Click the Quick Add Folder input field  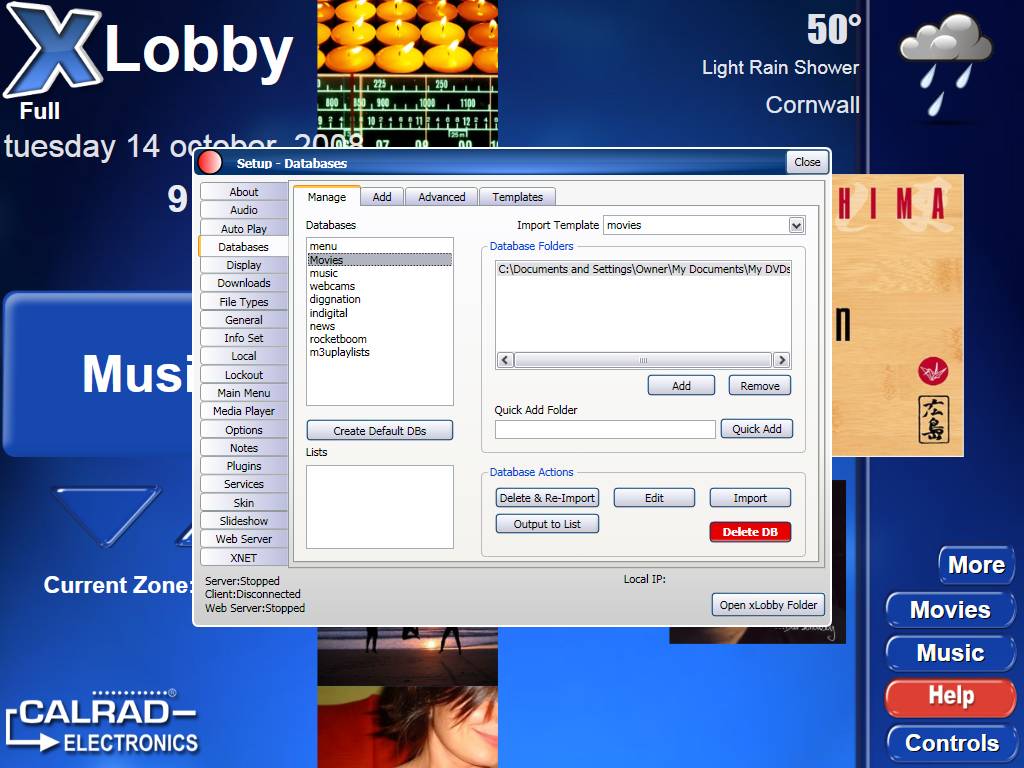click(605, 429)
